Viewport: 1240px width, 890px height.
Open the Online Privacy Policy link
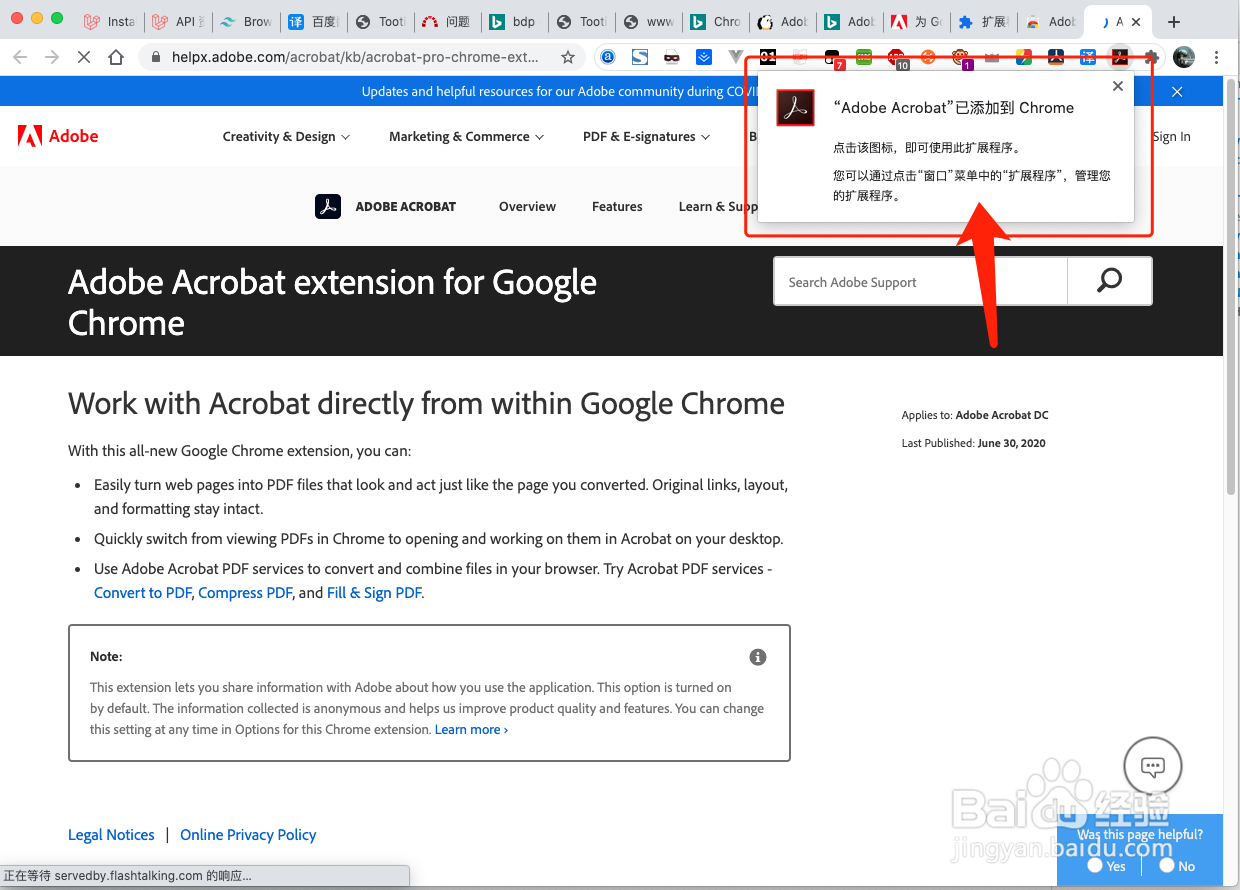[x=248, y=835]
